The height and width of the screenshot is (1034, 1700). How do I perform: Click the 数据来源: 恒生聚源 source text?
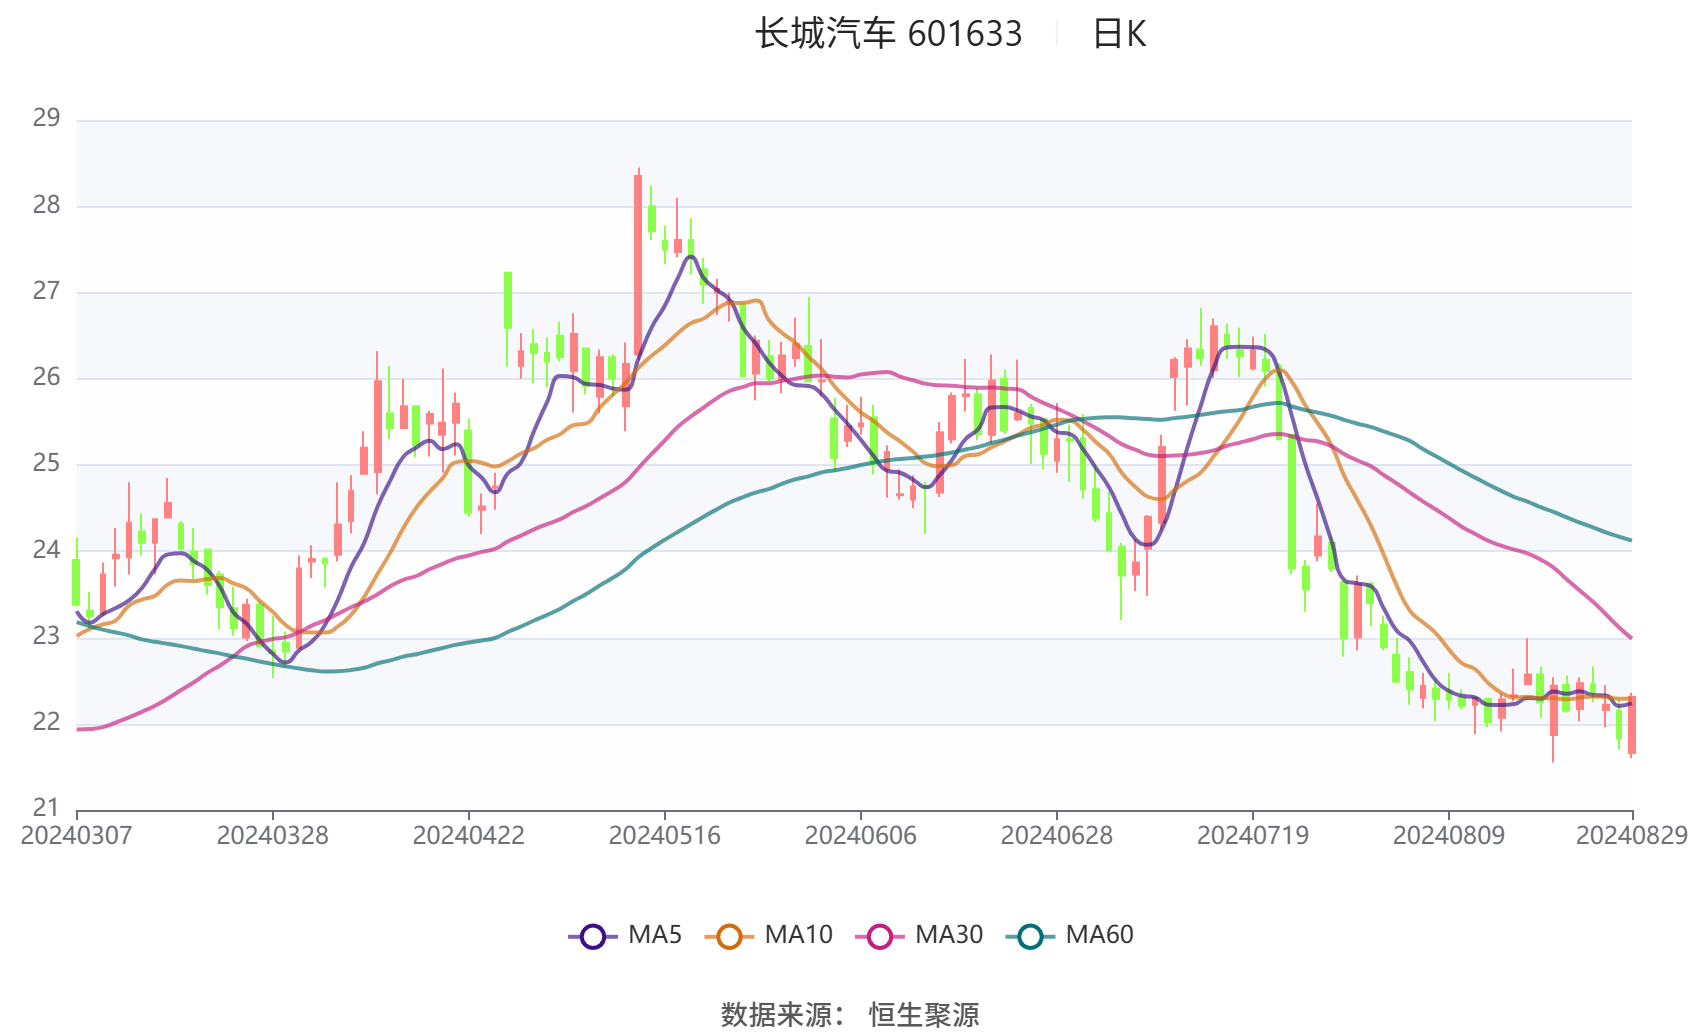(850, 1014)
